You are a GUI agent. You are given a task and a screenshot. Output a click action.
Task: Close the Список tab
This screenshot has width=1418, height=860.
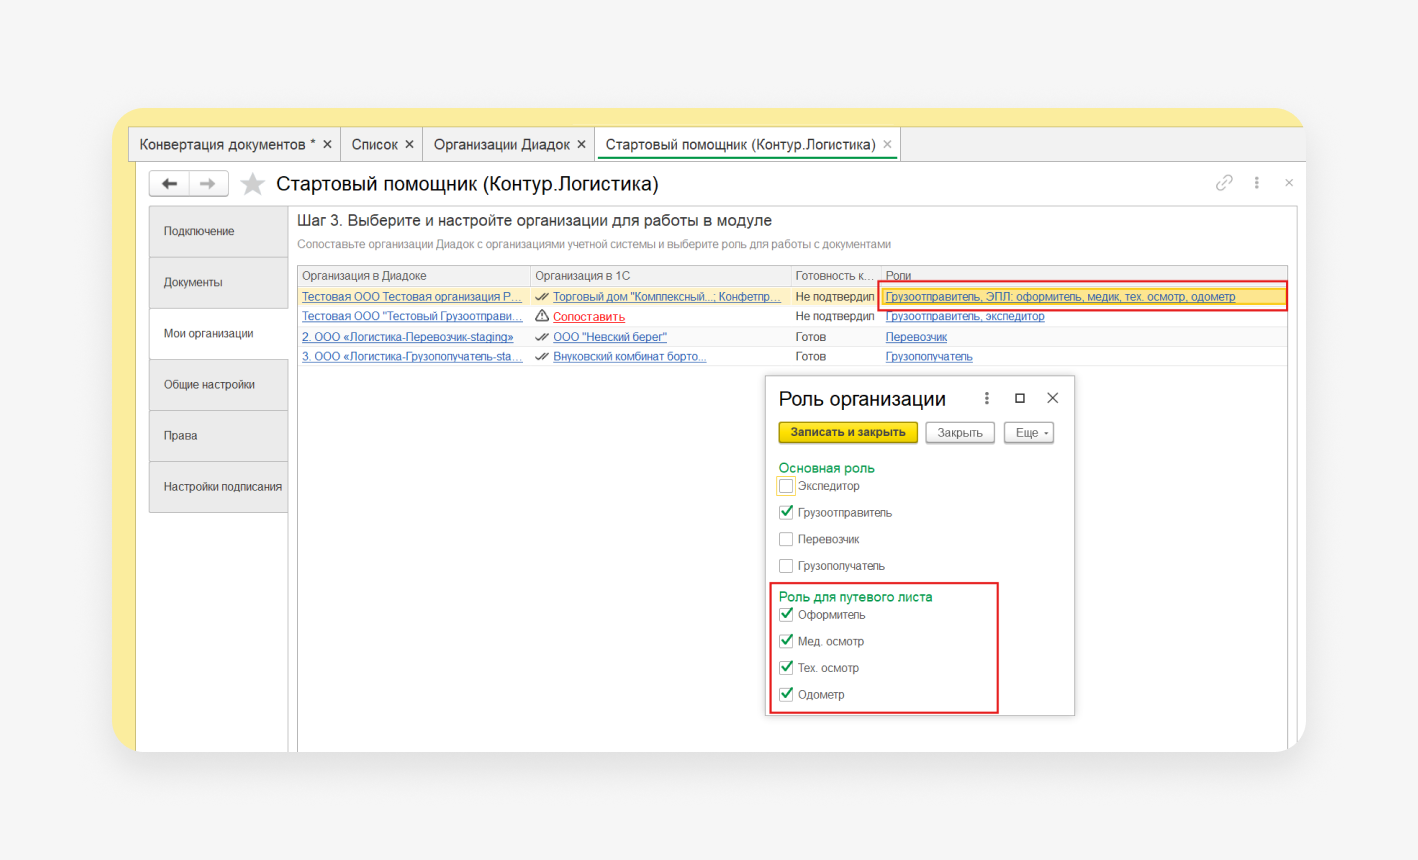tap(409, 145)
